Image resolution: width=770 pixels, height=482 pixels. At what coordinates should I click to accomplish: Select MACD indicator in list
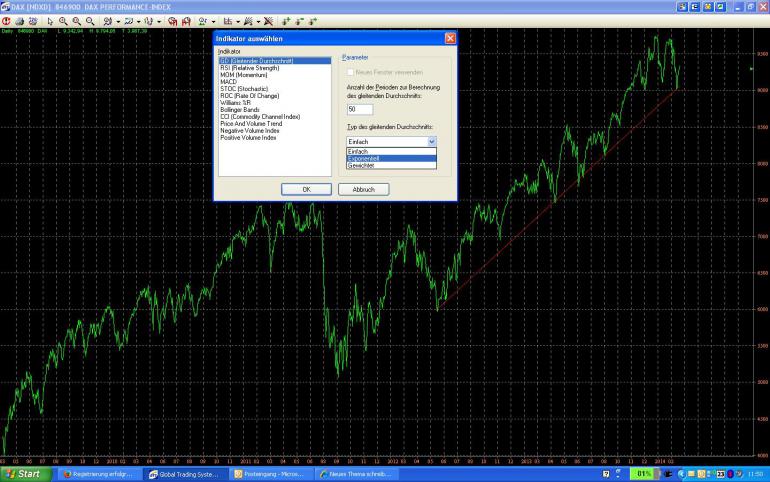[x=275, y=81]
